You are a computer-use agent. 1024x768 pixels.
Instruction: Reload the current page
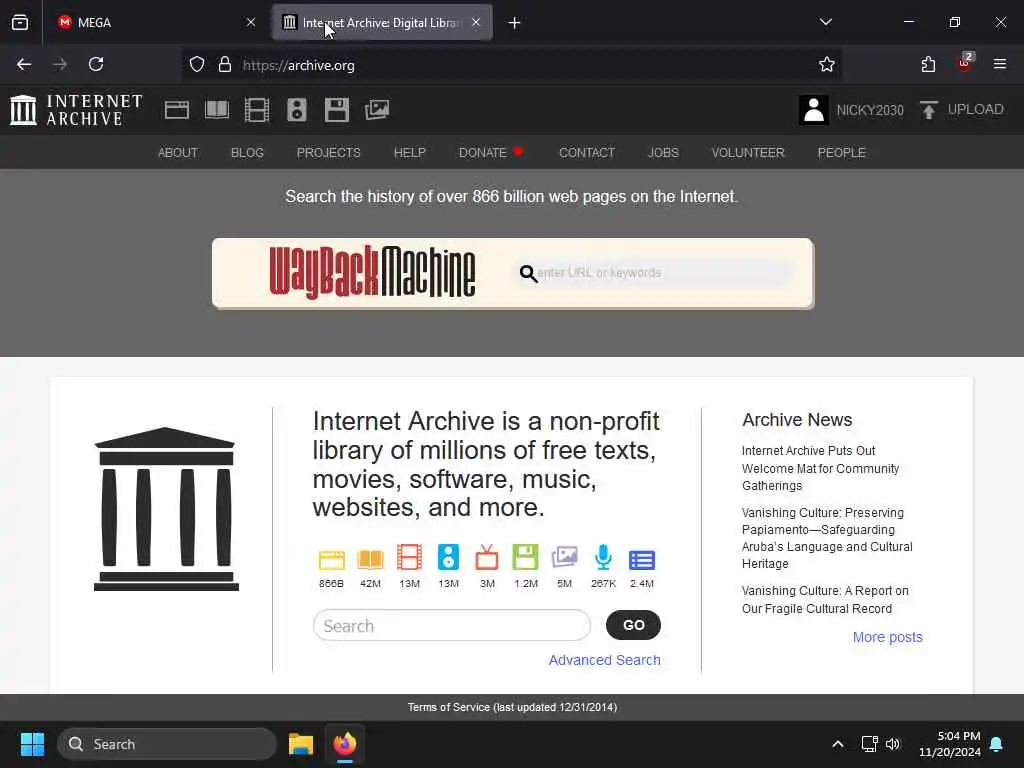96,64
